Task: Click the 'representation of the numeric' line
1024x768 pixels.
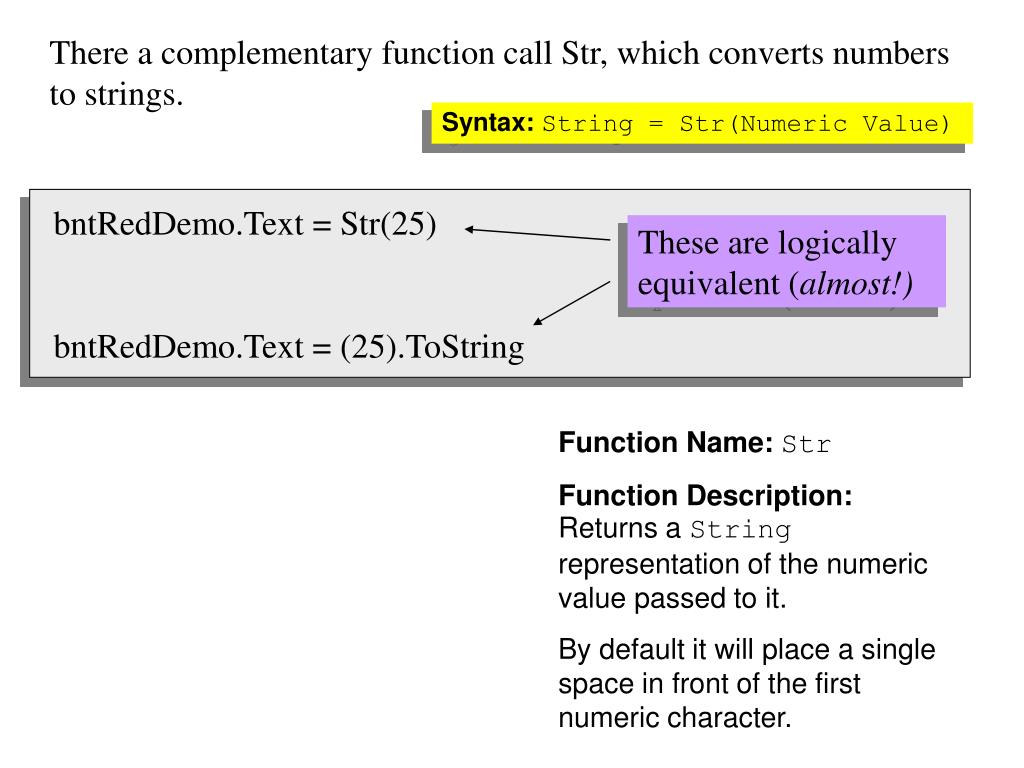Action: (x=743, y=564)
